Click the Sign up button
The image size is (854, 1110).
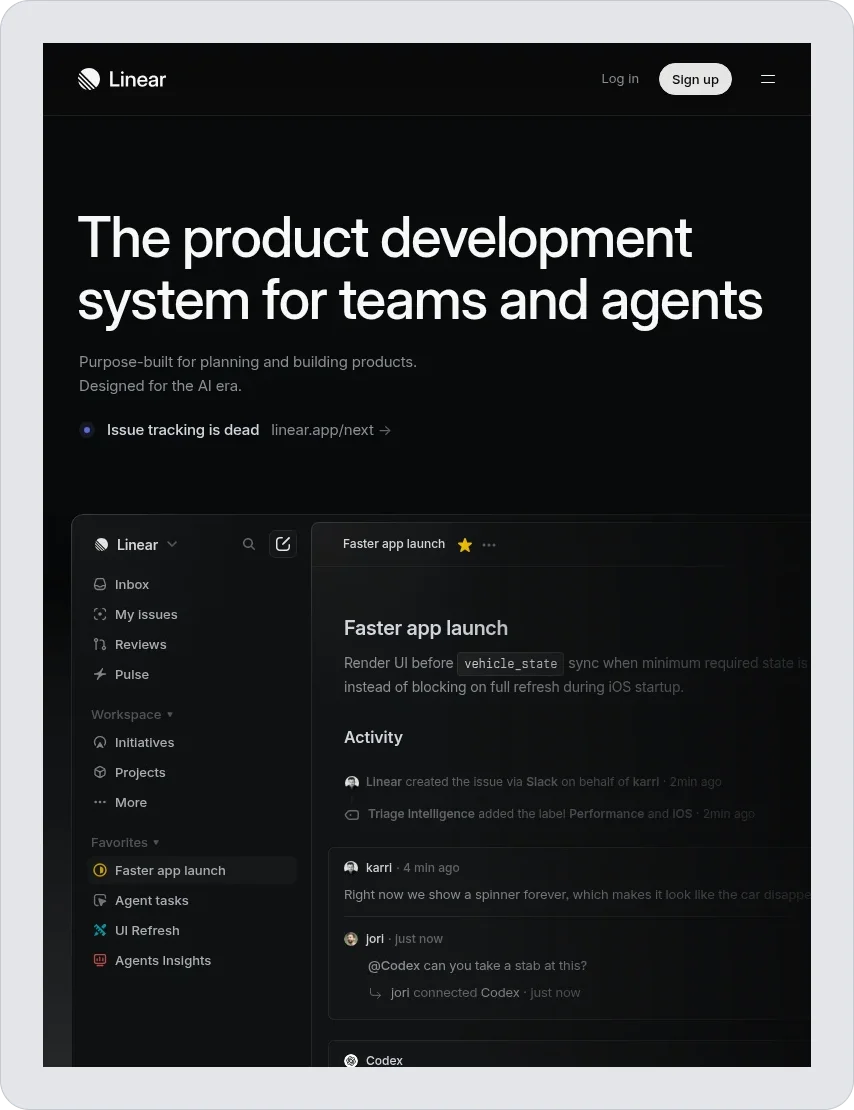pyautogui.click(x=695, y=79)
